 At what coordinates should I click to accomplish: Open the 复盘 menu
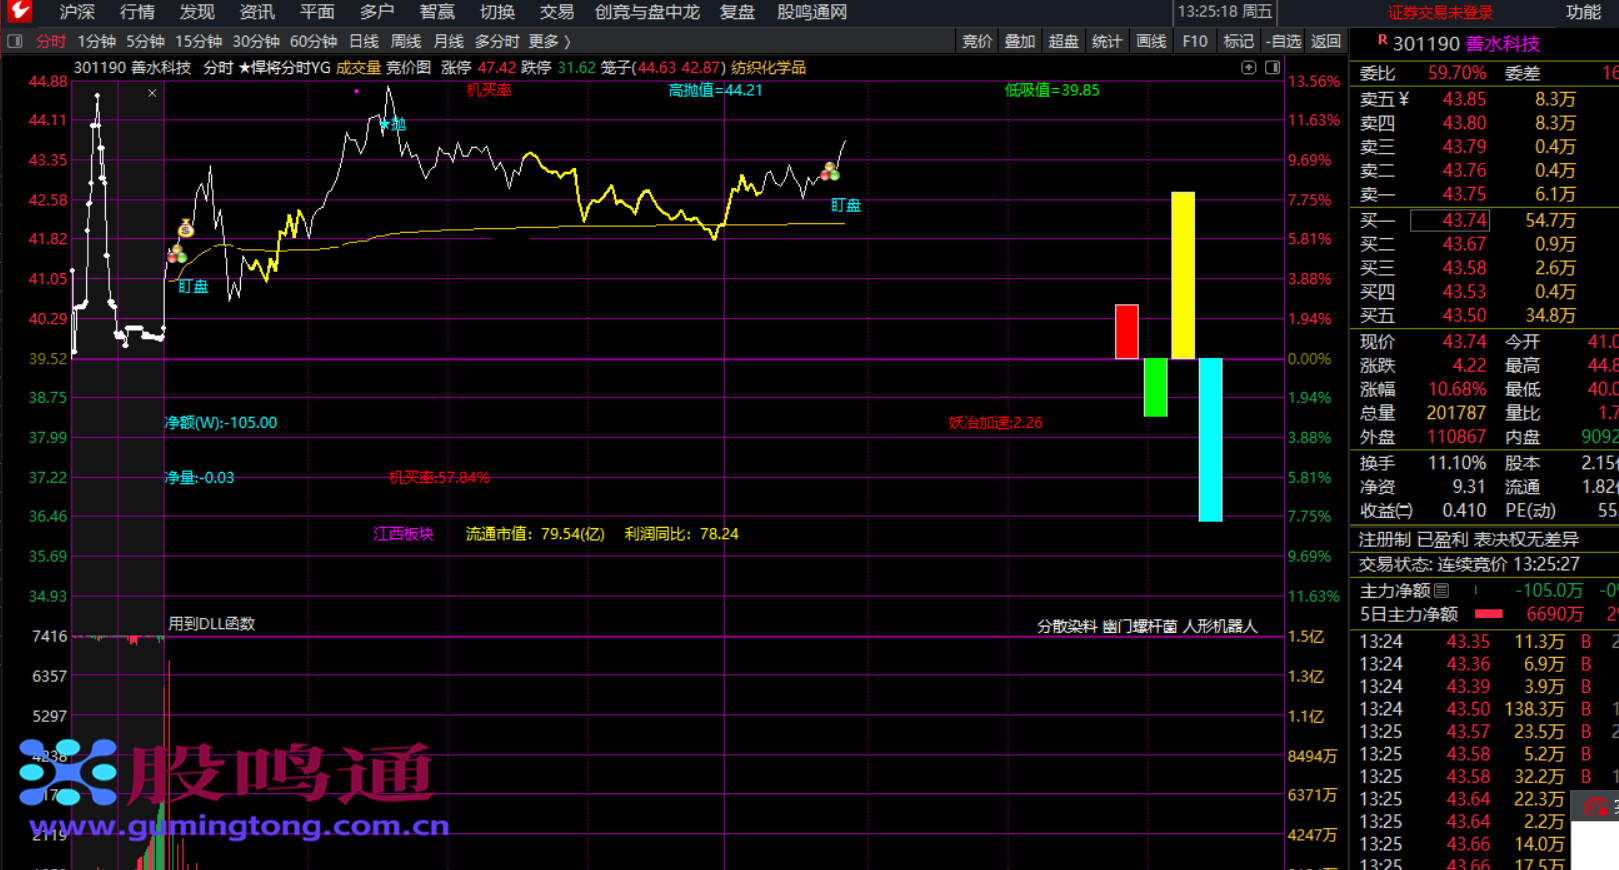click(x=737, y=12)
